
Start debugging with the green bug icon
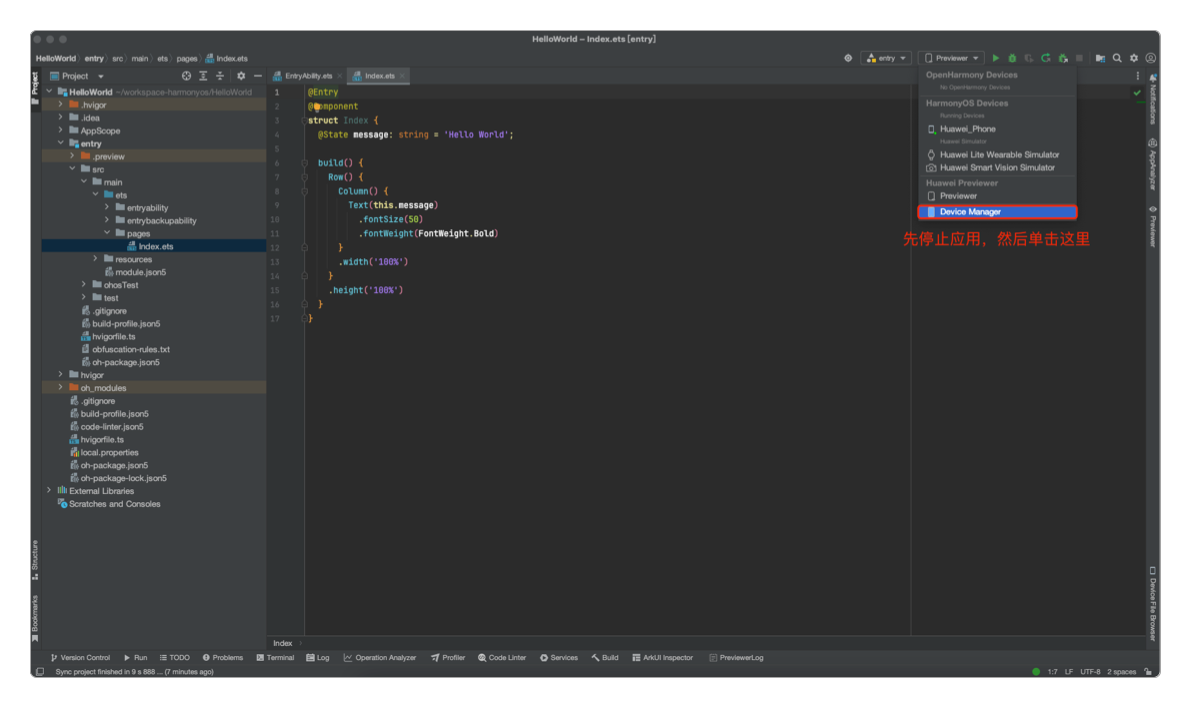pyautogui.click(x=1013, y=58)
